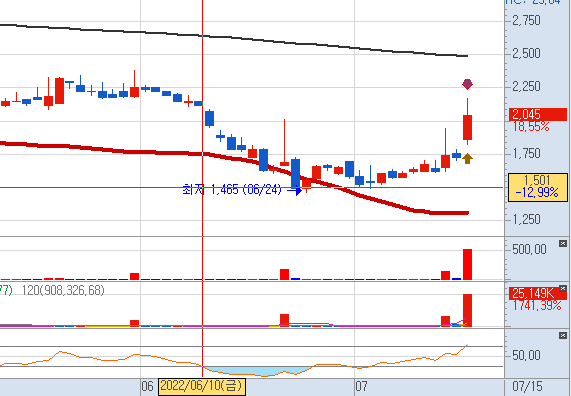Click the red 2,045 current price label
571x396 pixels.
click(537, 114)
